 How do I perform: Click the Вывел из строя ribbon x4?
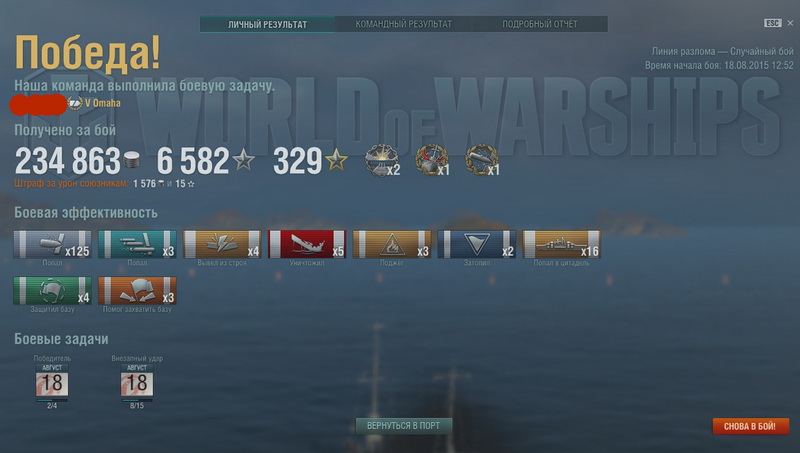(222, 244)
